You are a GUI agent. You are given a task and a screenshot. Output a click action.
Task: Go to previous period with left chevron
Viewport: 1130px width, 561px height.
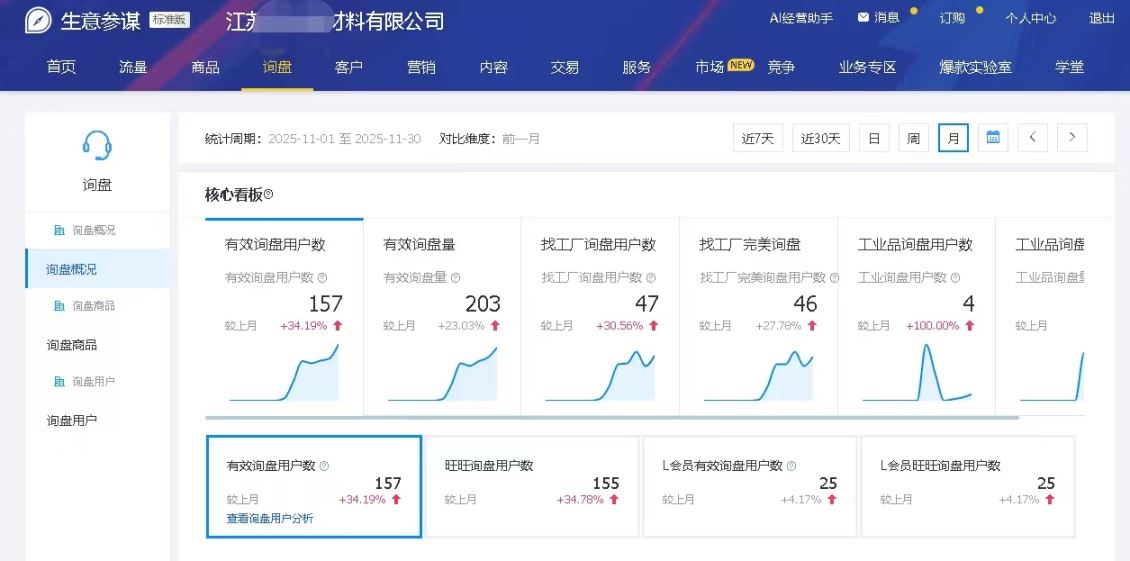[1033, 138]
